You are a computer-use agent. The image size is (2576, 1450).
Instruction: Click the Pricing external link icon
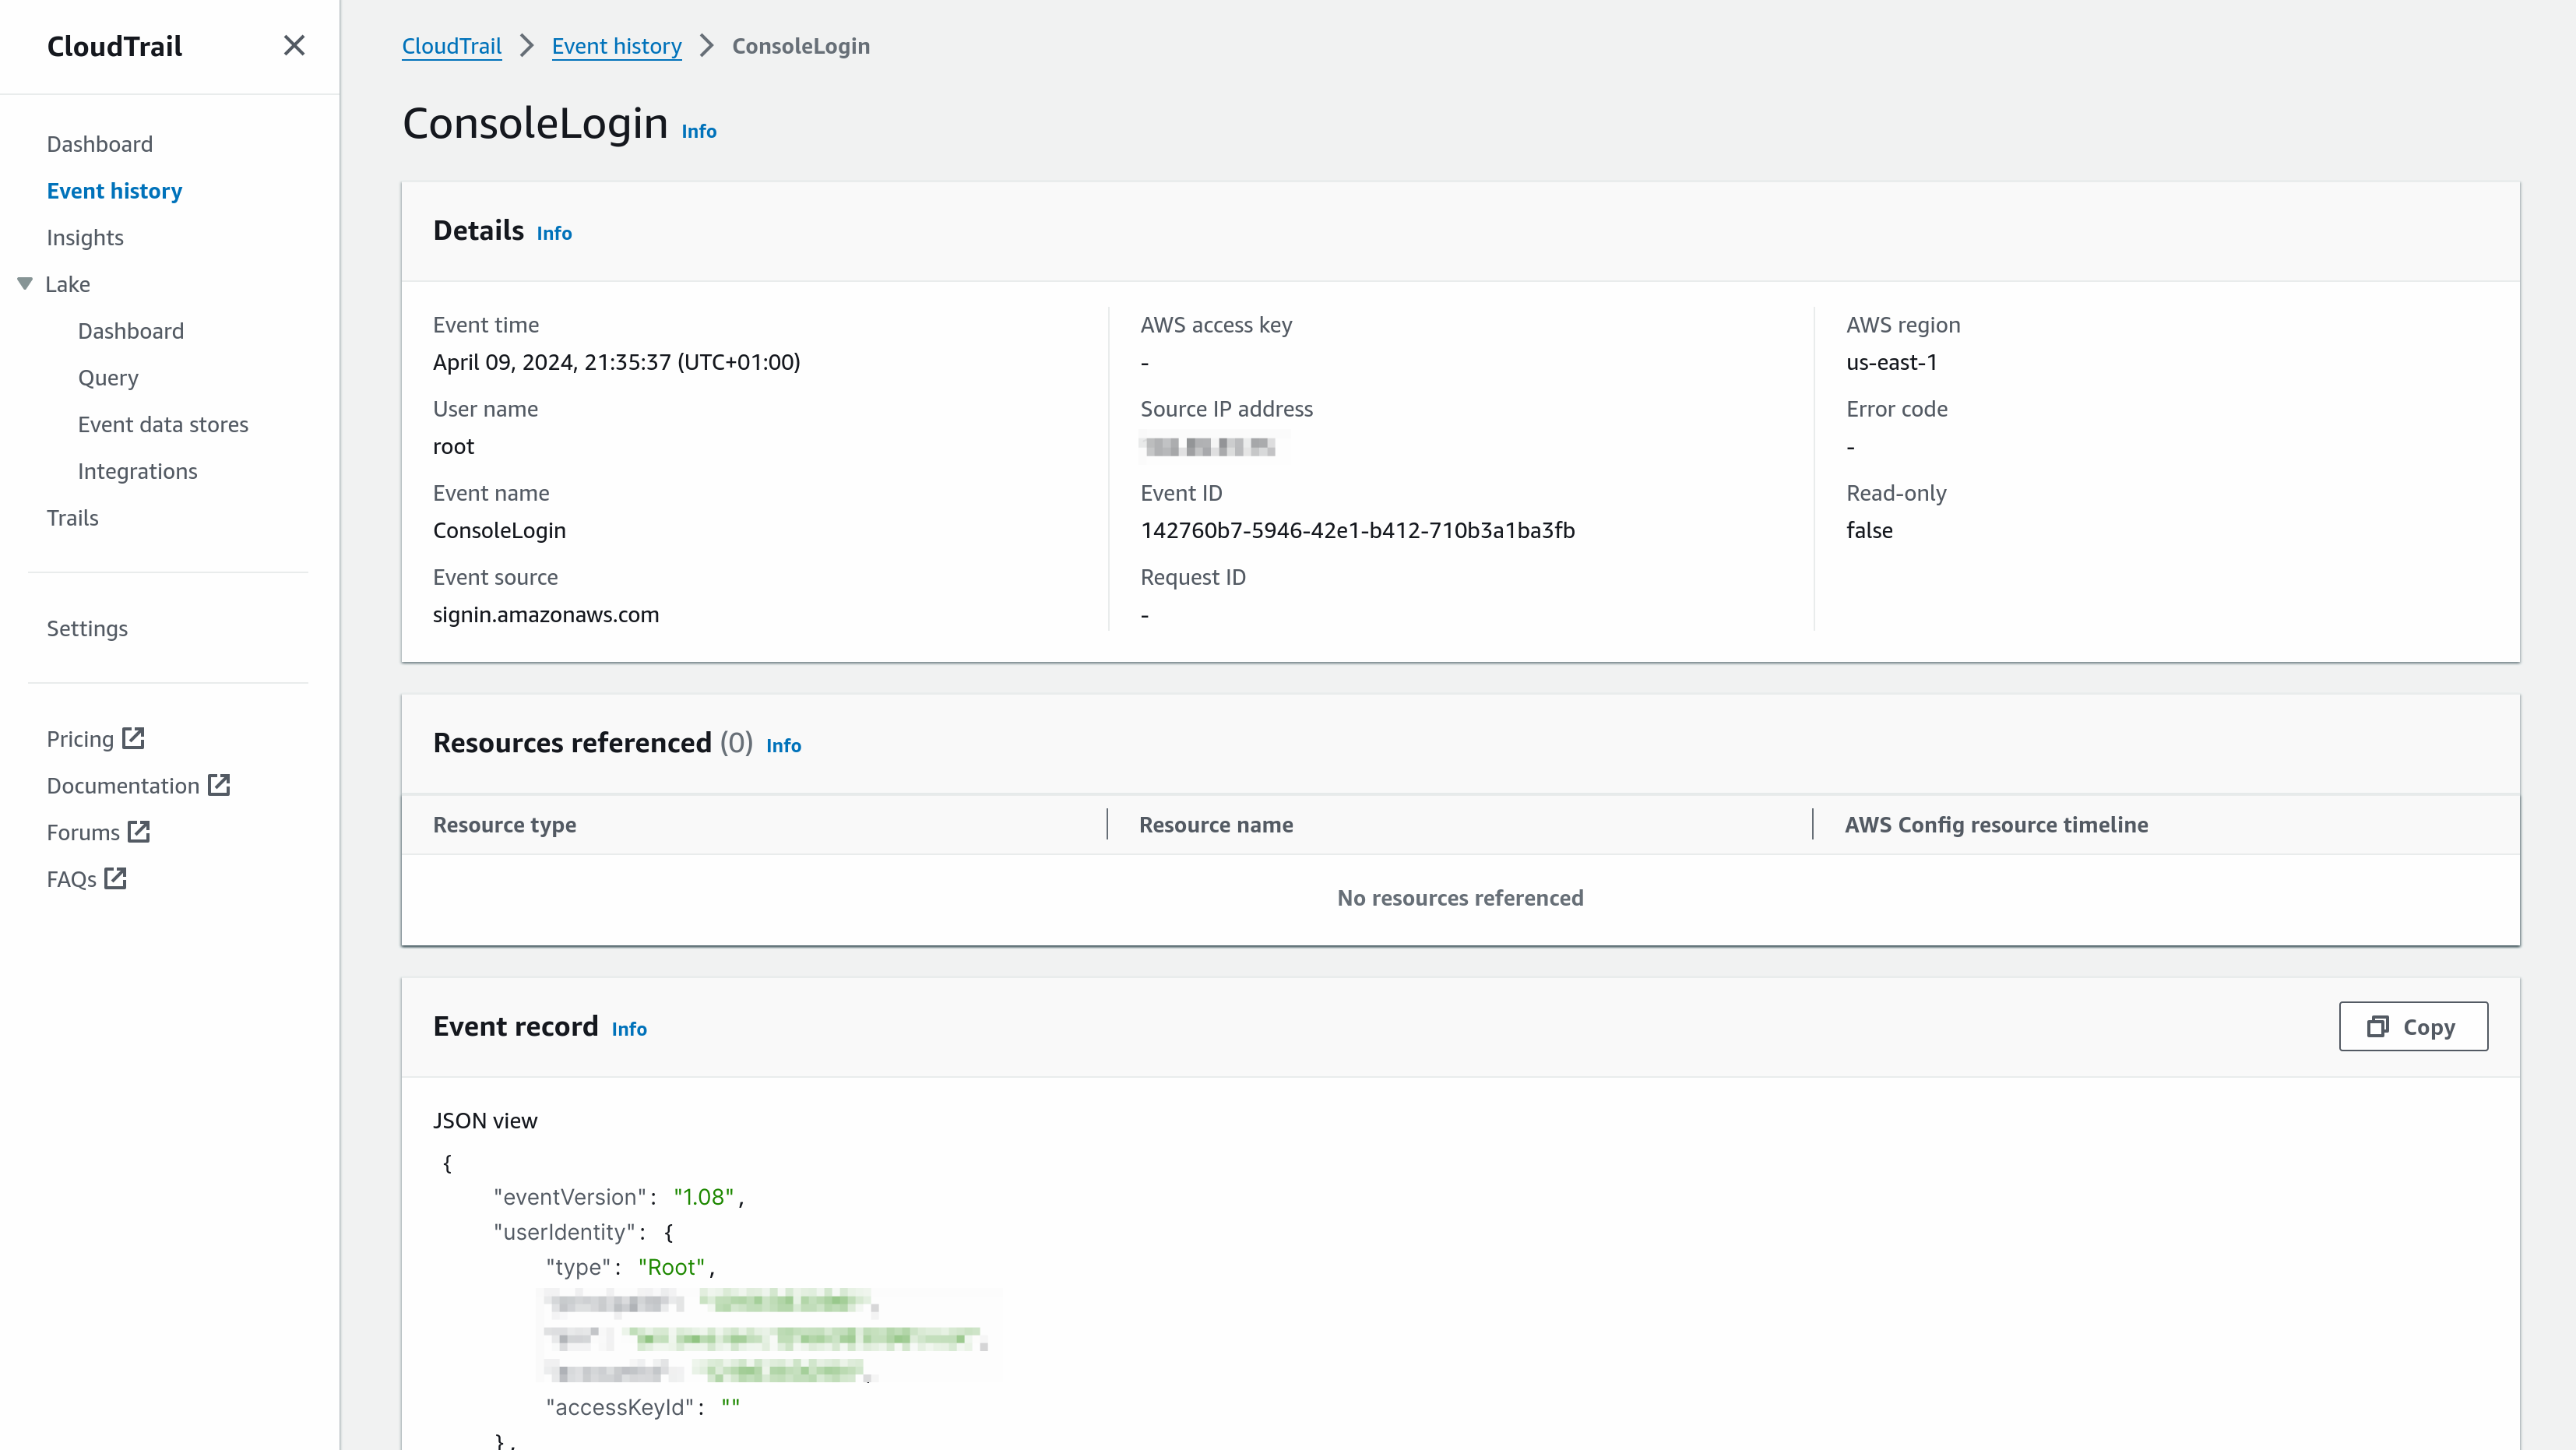133,738
